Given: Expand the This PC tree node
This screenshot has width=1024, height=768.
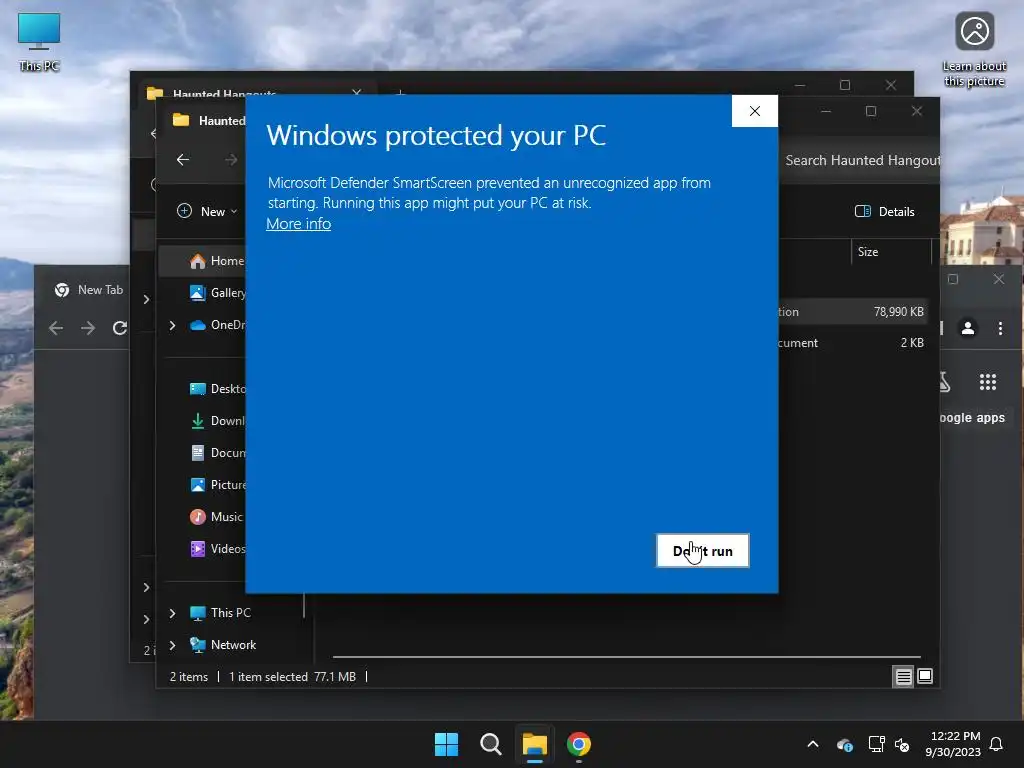Looking at the screenshot, I should 172,613.
